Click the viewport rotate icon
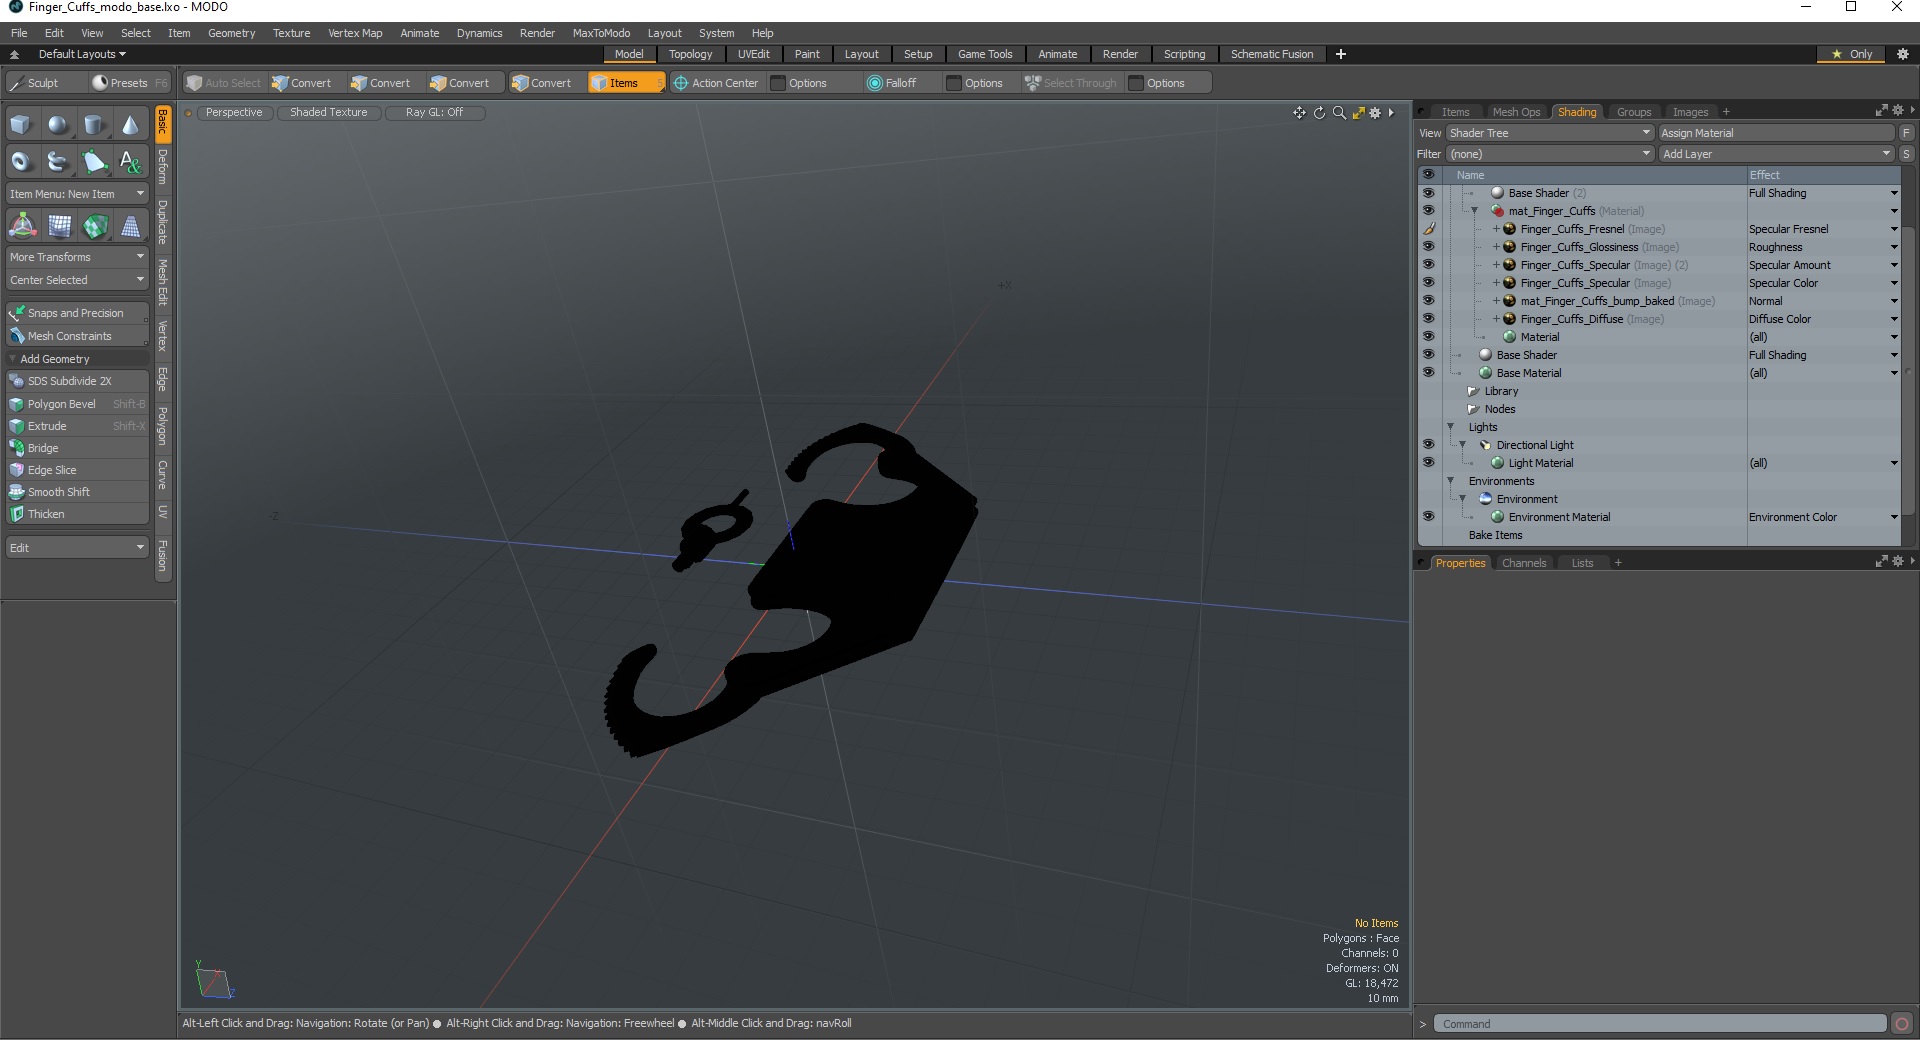Image resolution: width=1920 pixels, height=1040 pixels. coord(1319,113)
